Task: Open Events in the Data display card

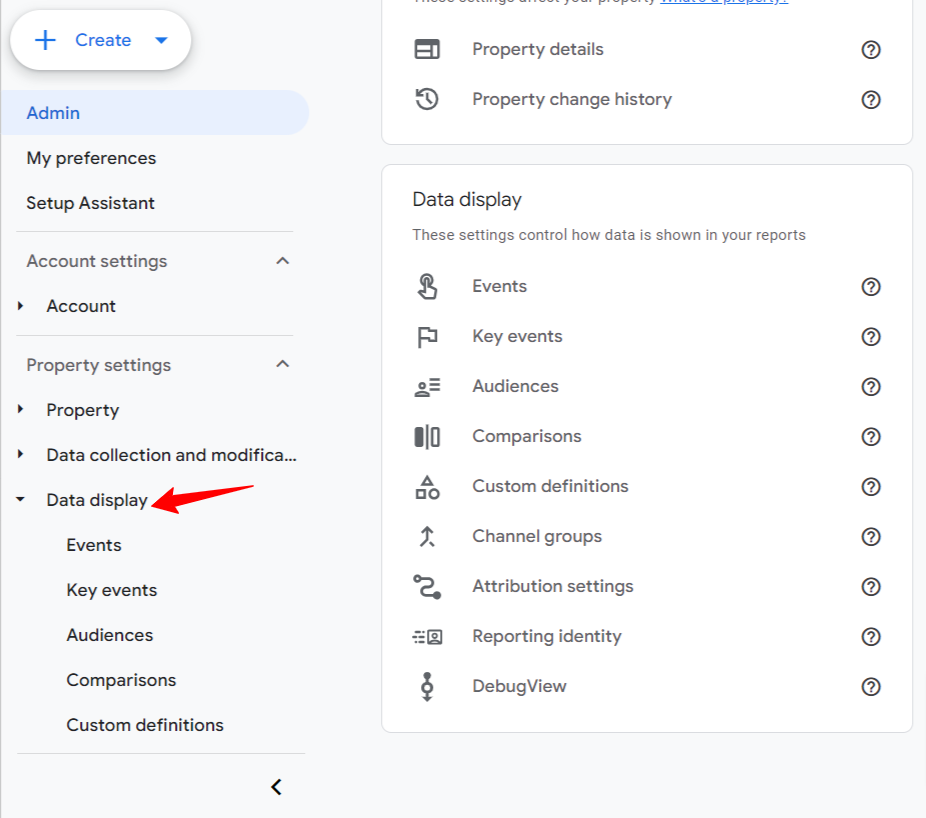Action: click(x=499, y=286)
